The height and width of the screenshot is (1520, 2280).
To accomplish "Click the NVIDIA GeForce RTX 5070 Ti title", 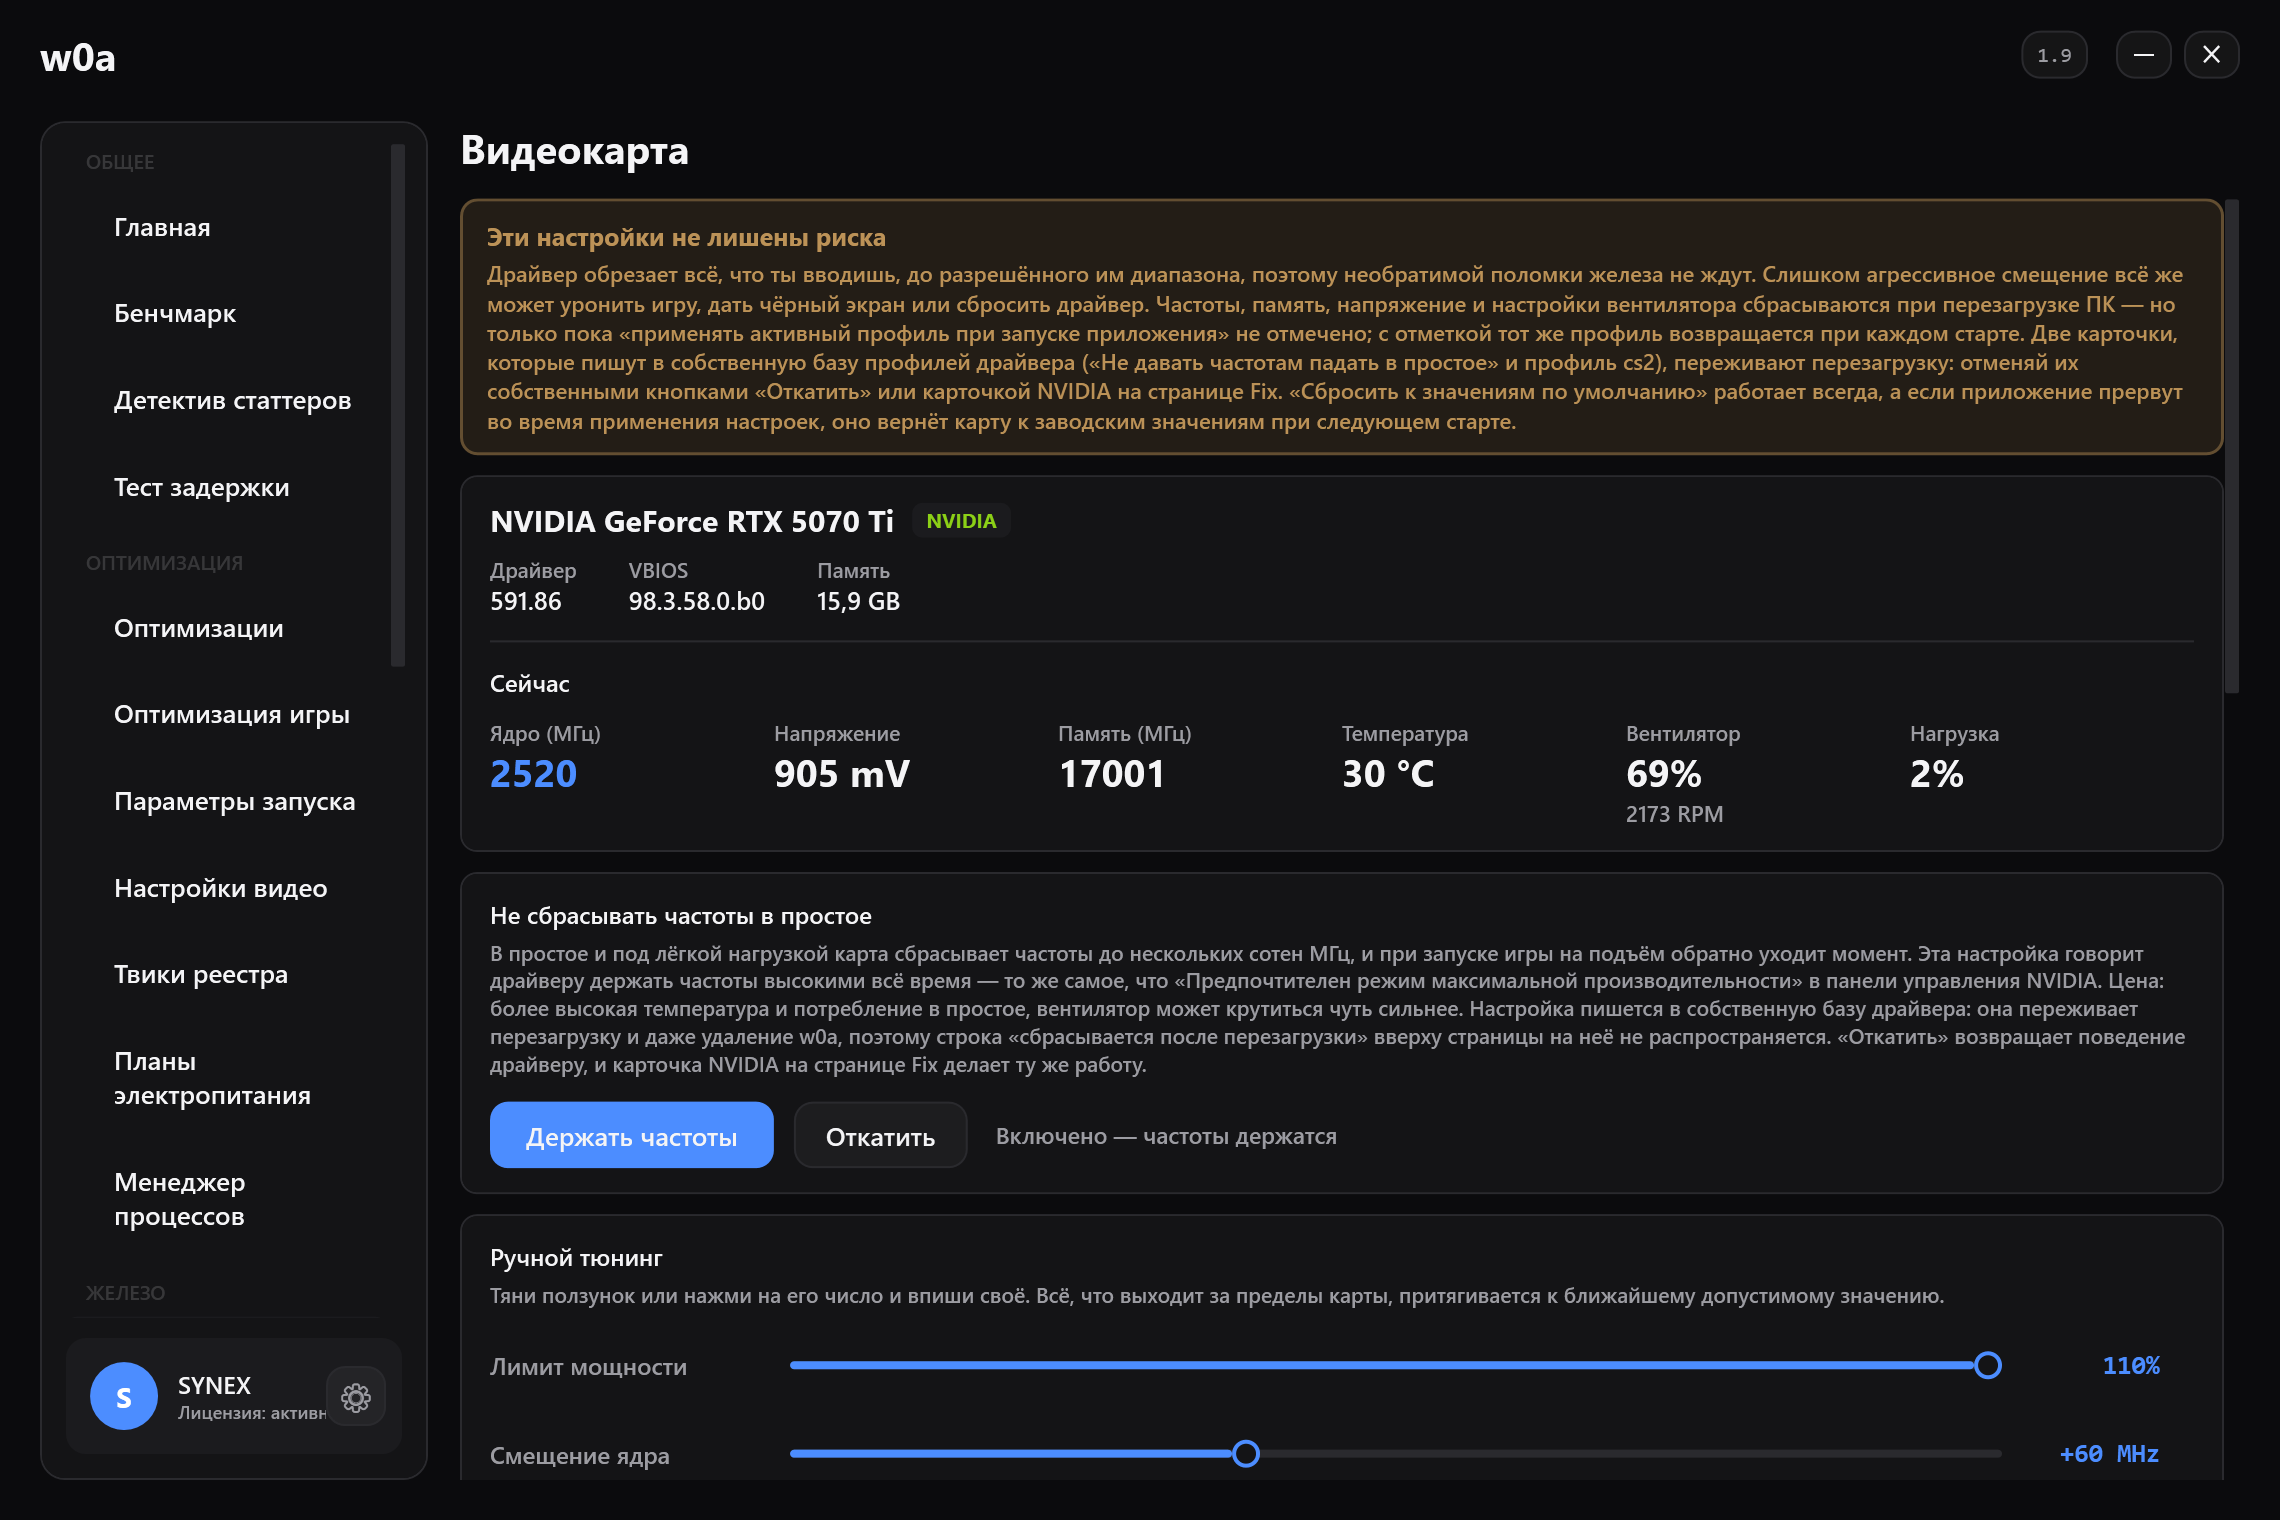I will coord(691,521).
